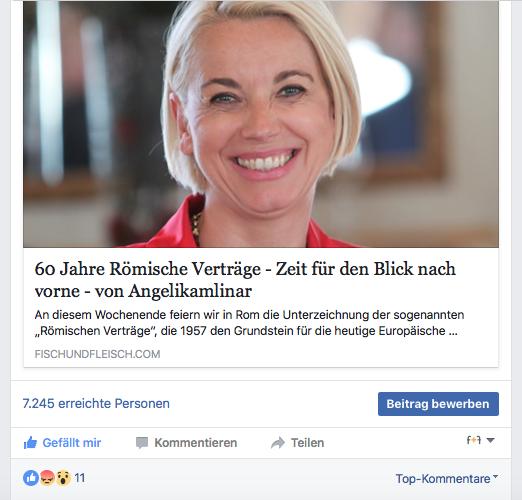Click the post-as identity icon by Teilen
The width and height of the screenshot is (522, 500).
coord(473,440)
